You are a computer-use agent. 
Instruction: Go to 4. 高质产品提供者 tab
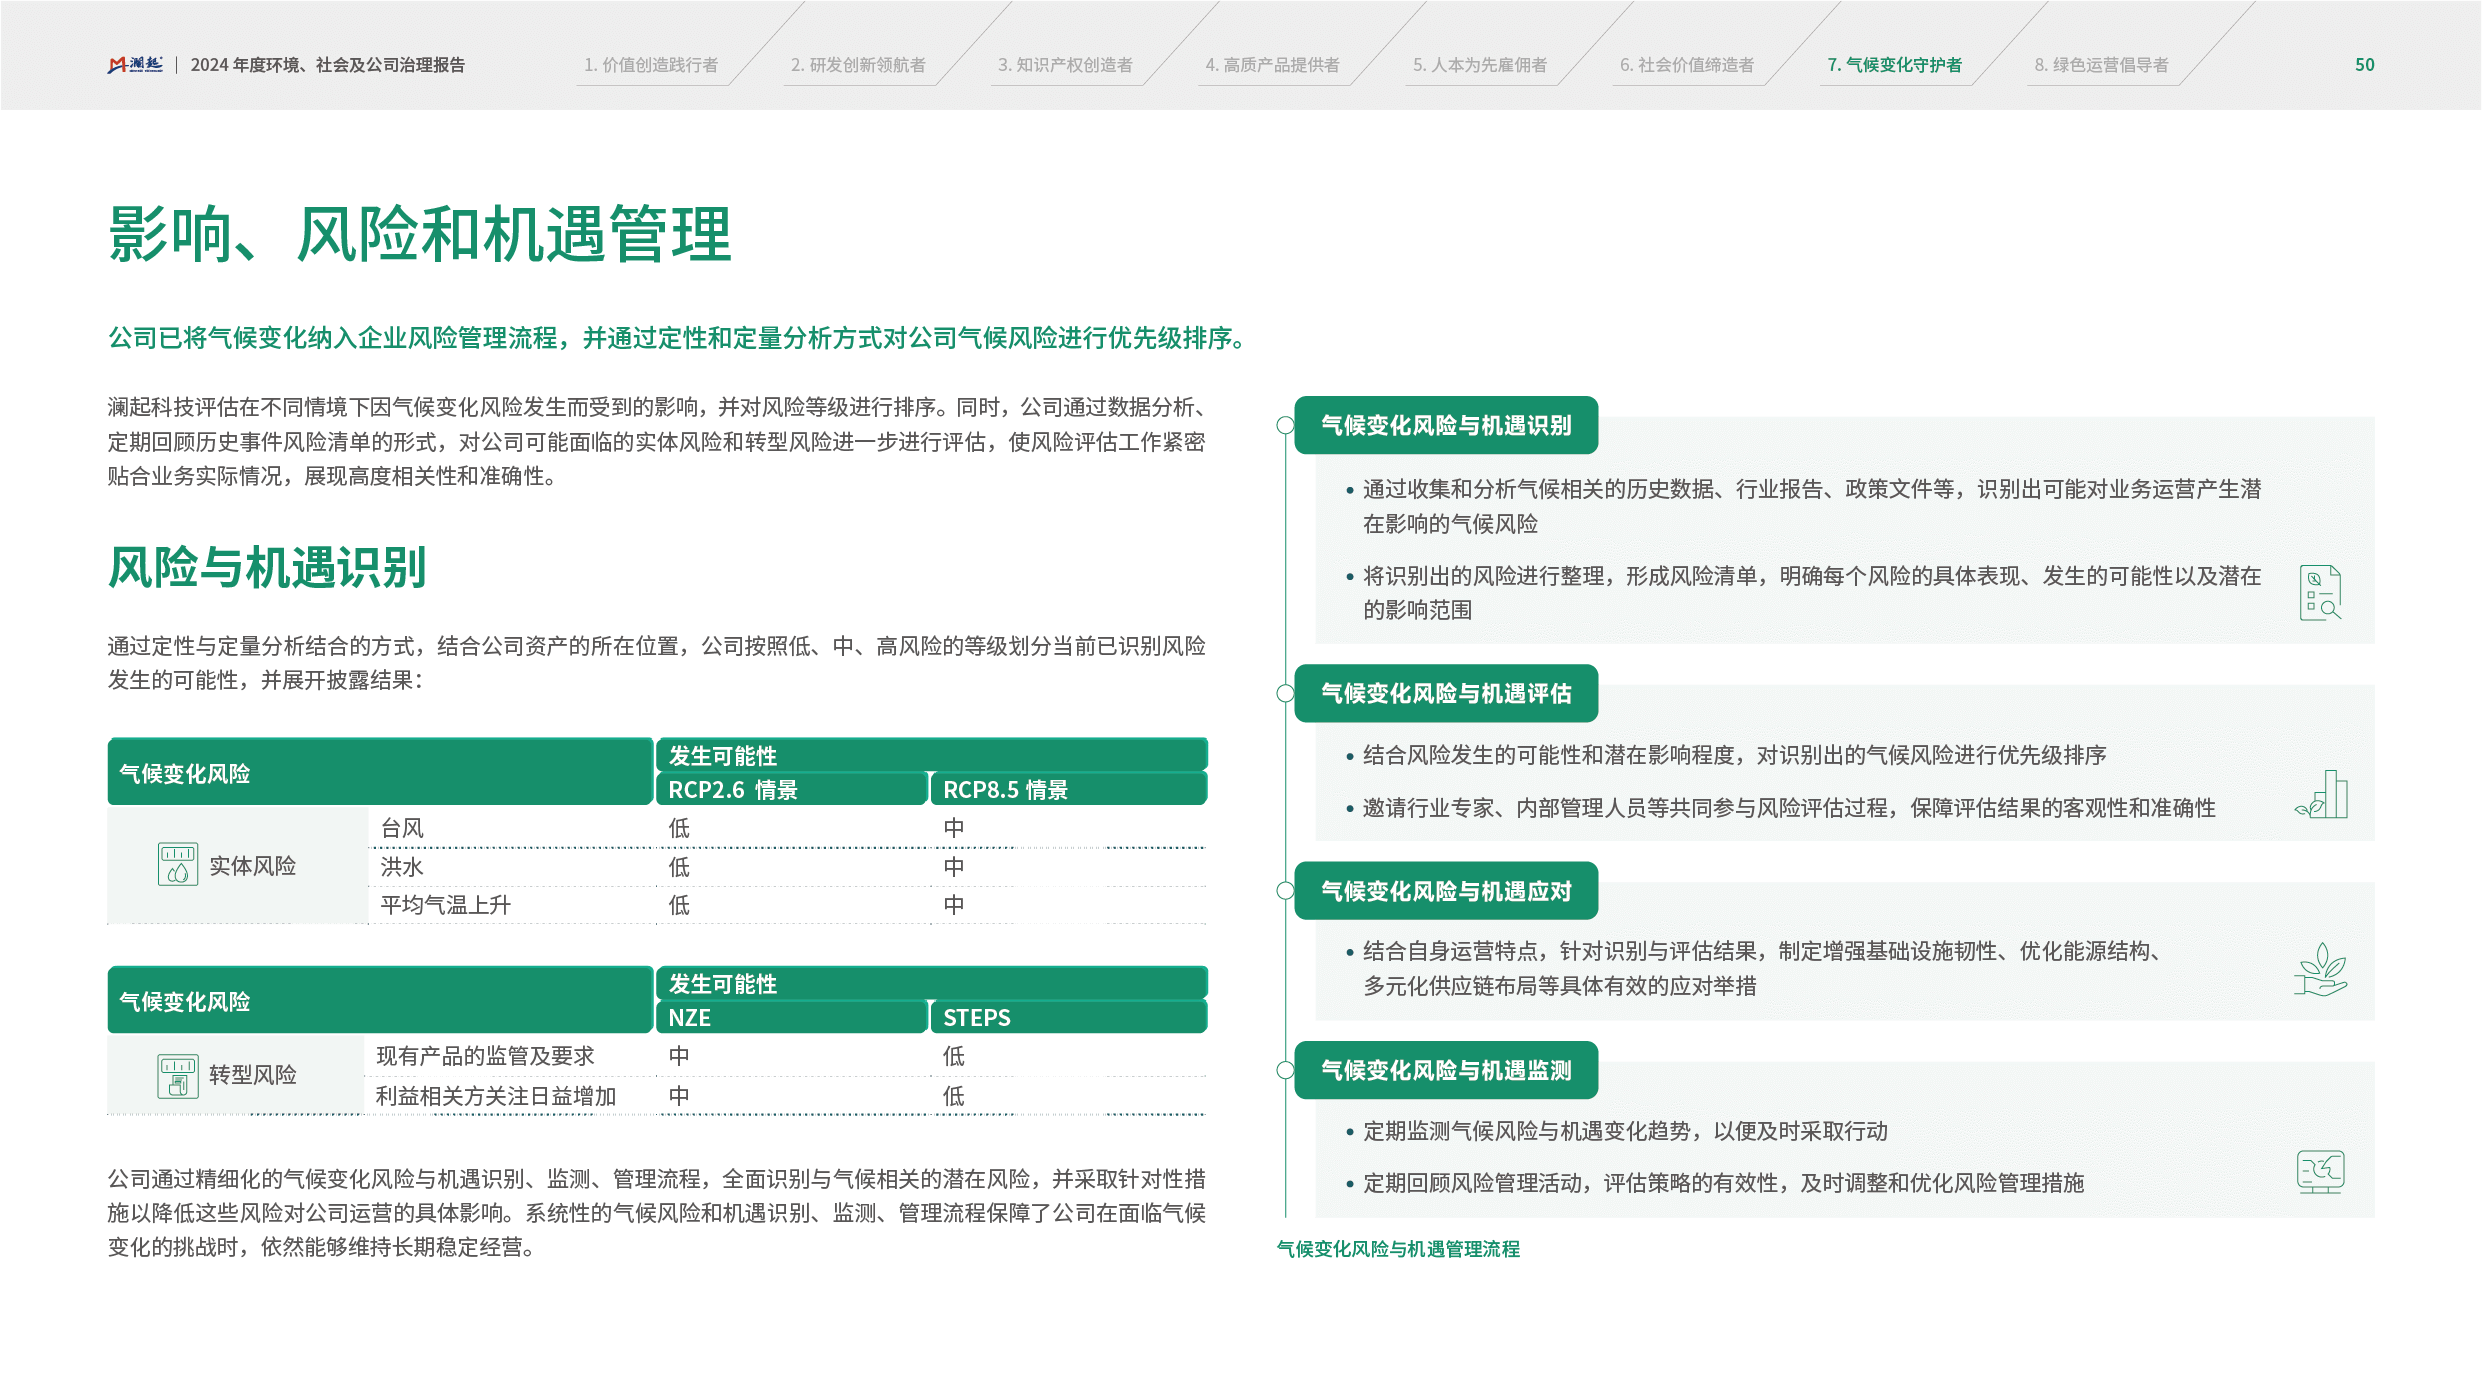[x=1272, y=65]
